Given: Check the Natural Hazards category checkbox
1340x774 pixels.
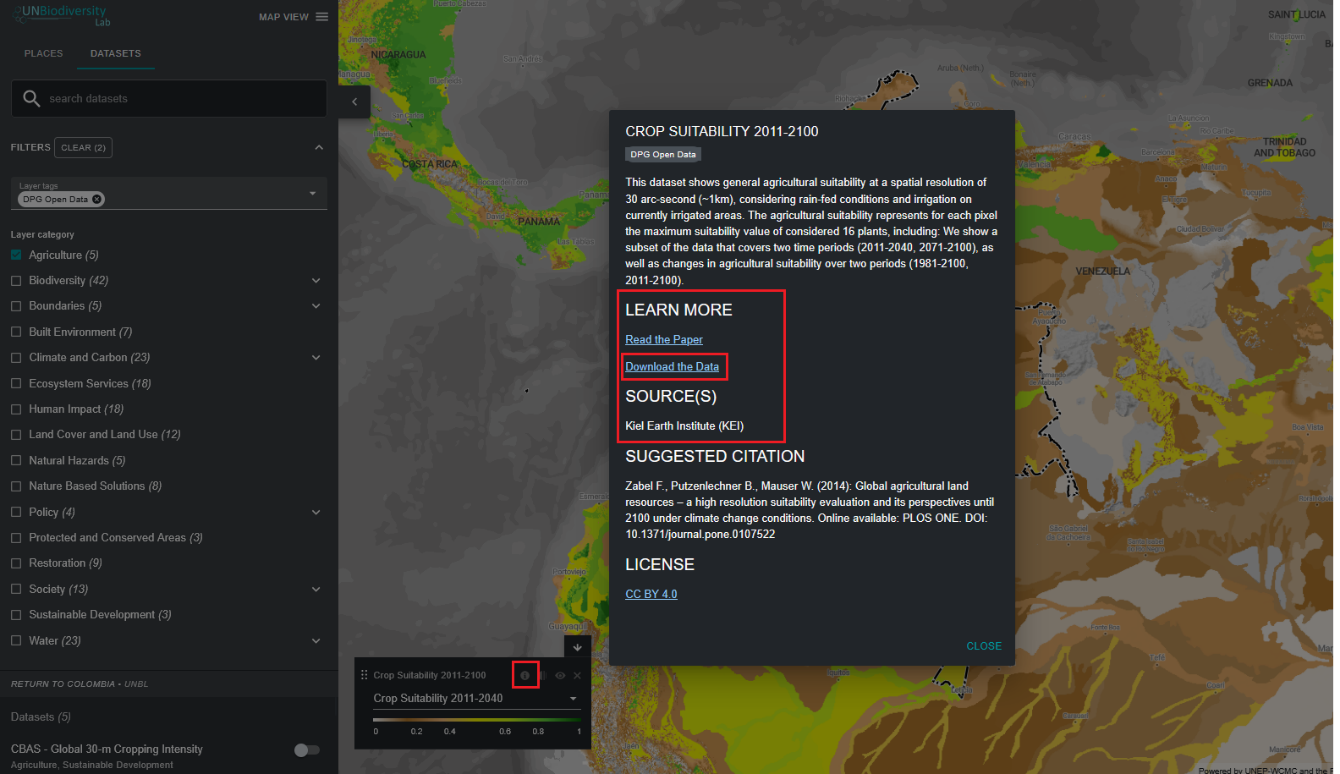Looking at the screenshot, I should (16, 461).
